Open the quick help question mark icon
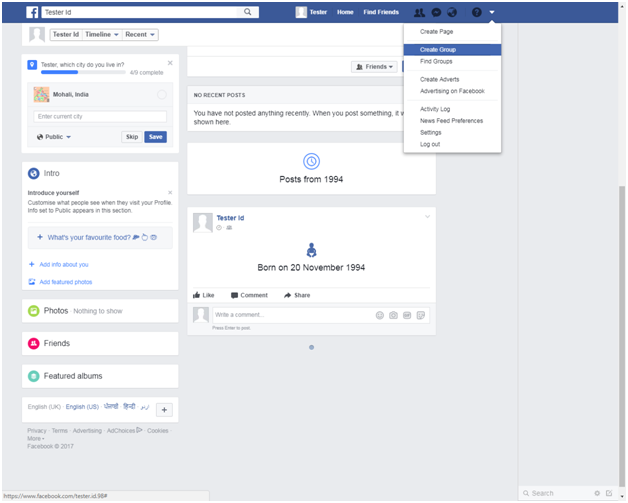The height and width of the screenshot is (503, 628). click(477, 12)
